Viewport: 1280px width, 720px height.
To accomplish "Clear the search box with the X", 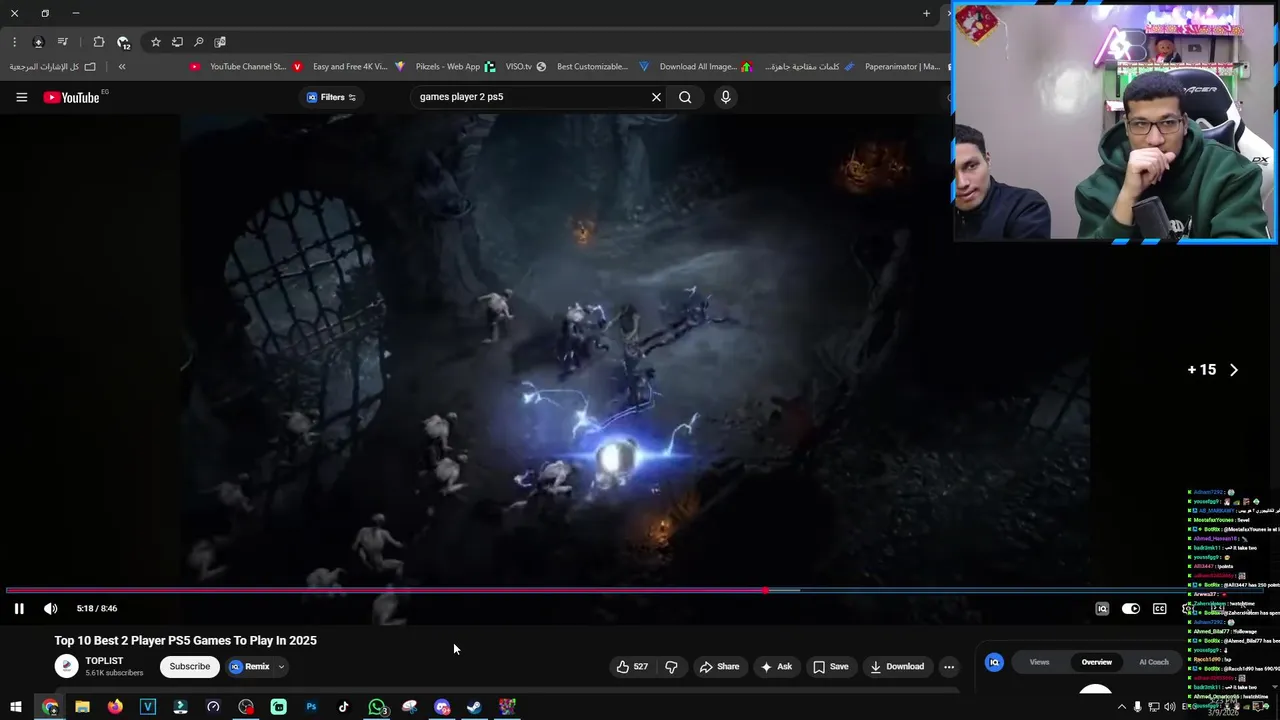I will (x=656, y=97).
